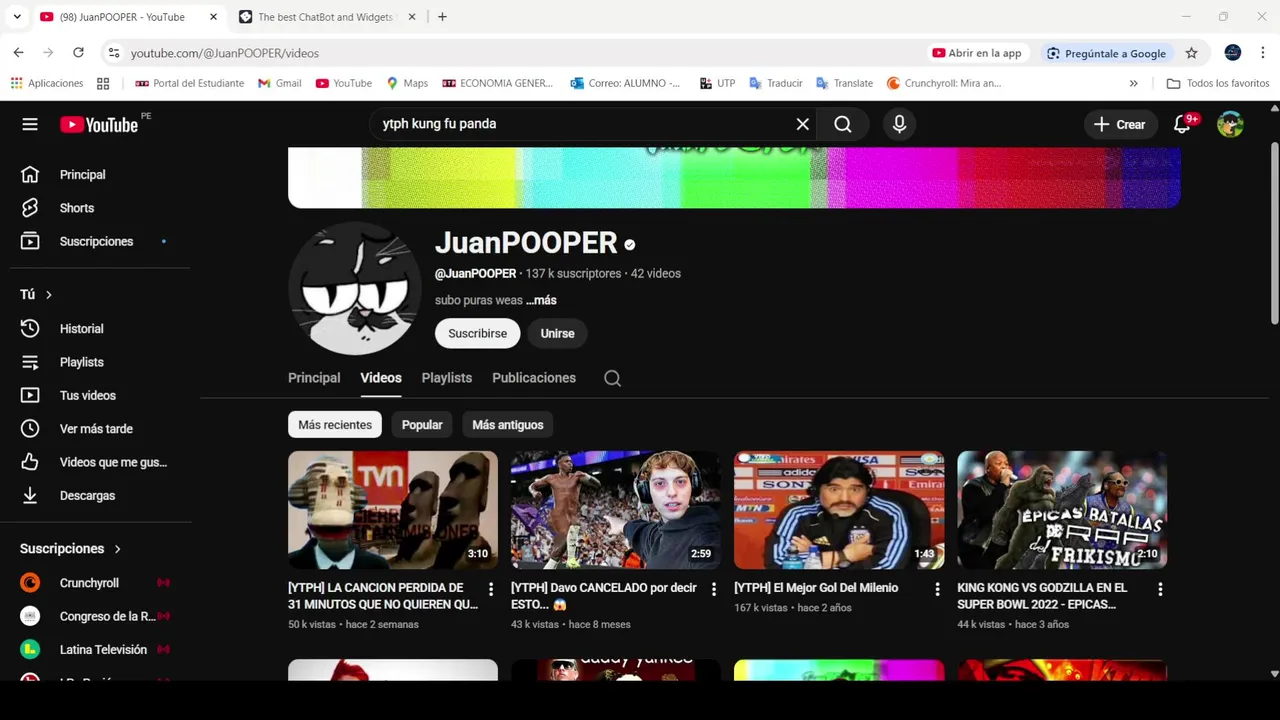The height and width of the screenshot is (720, 1280).
Task: Reload the page in the browser
Action: coord(78,53)
